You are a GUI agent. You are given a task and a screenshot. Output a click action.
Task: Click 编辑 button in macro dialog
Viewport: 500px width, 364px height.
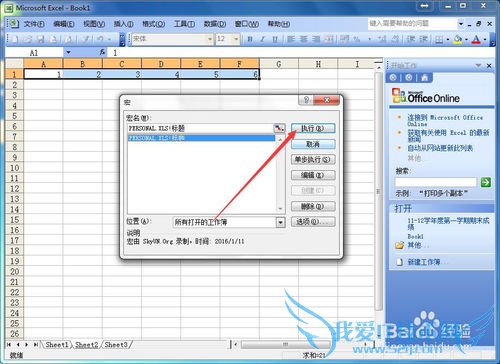click(x=313, y=175)
